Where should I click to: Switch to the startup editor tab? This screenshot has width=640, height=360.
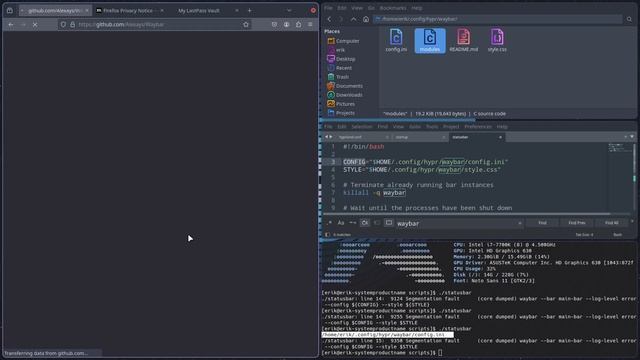click(419, 137)
